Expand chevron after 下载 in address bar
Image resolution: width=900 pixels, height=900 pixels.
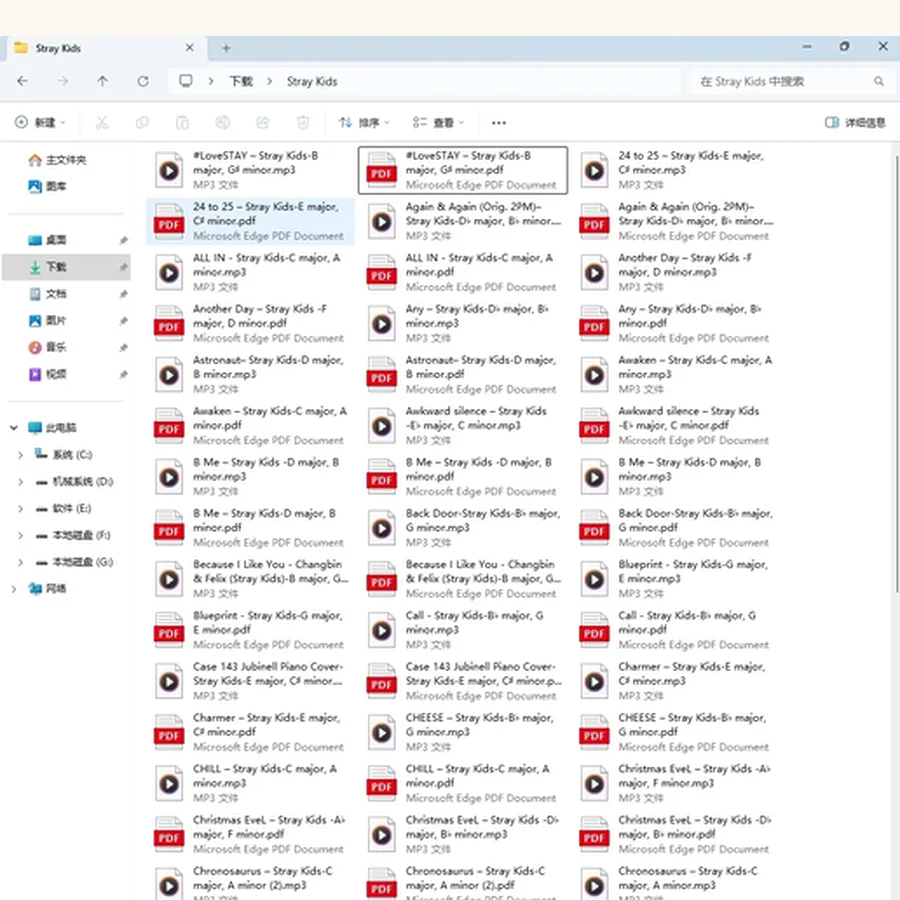[x=269, y=82]
